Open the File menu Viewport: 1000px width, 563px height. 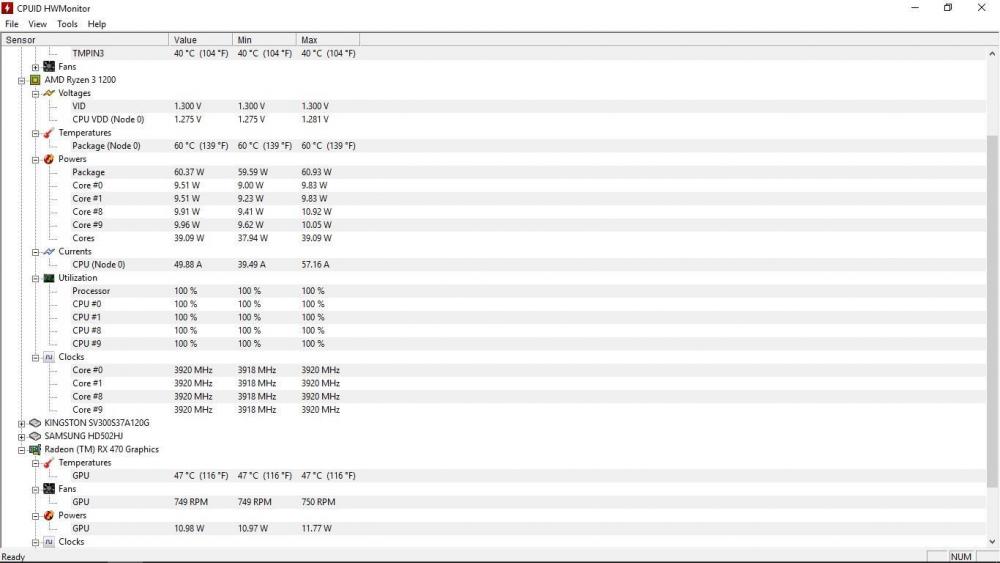click(x=12, y=24)
